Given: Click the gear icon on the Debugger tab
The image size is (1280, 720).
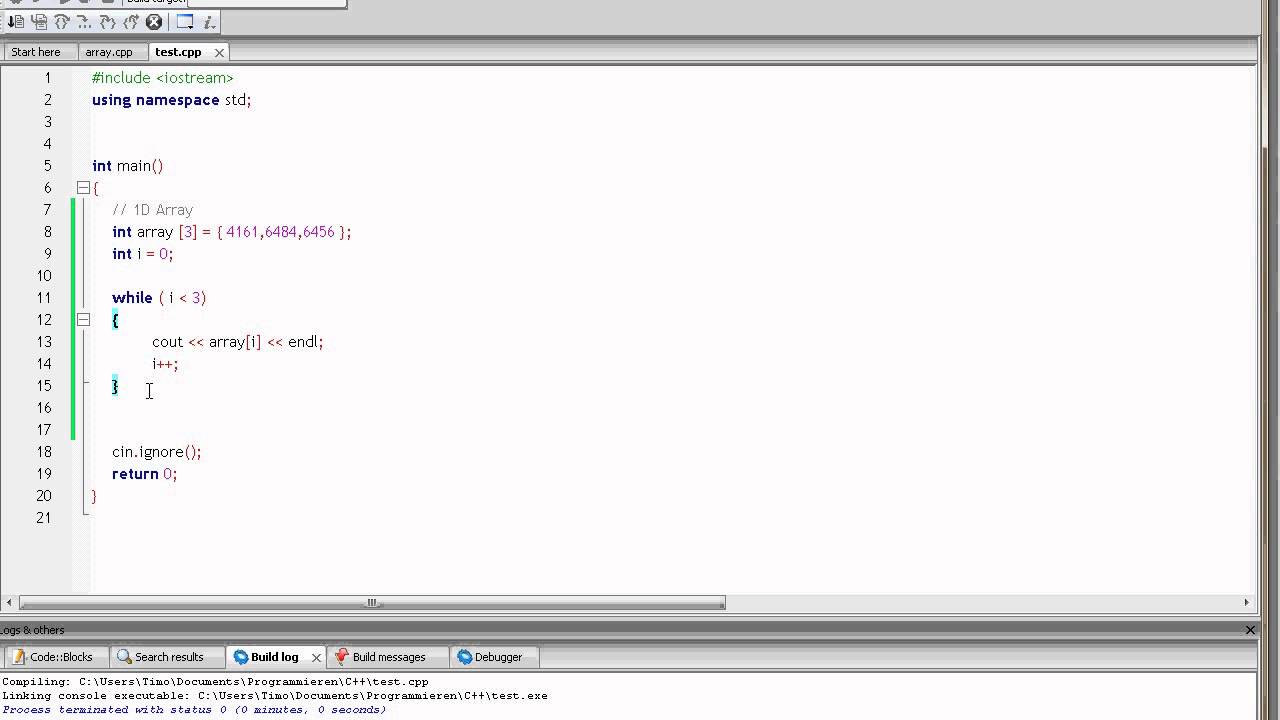Looking at the screenshot, I should (465, 657).
